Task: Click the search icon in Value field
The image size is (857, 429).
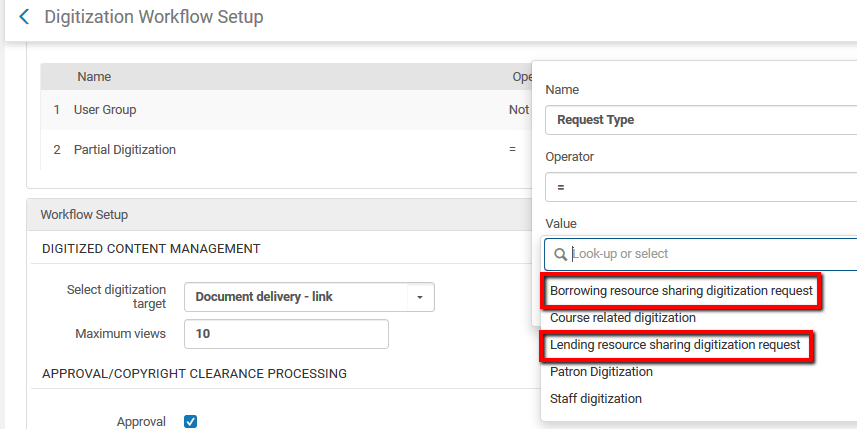Action: click(x=560, y=254)
